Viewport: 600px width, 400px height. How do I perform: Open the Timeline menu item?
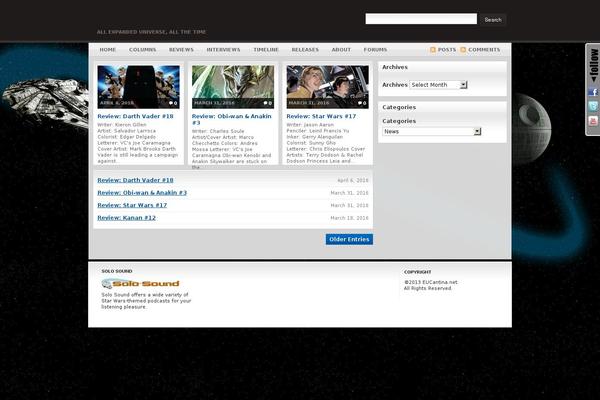click(x=266, y=50)
